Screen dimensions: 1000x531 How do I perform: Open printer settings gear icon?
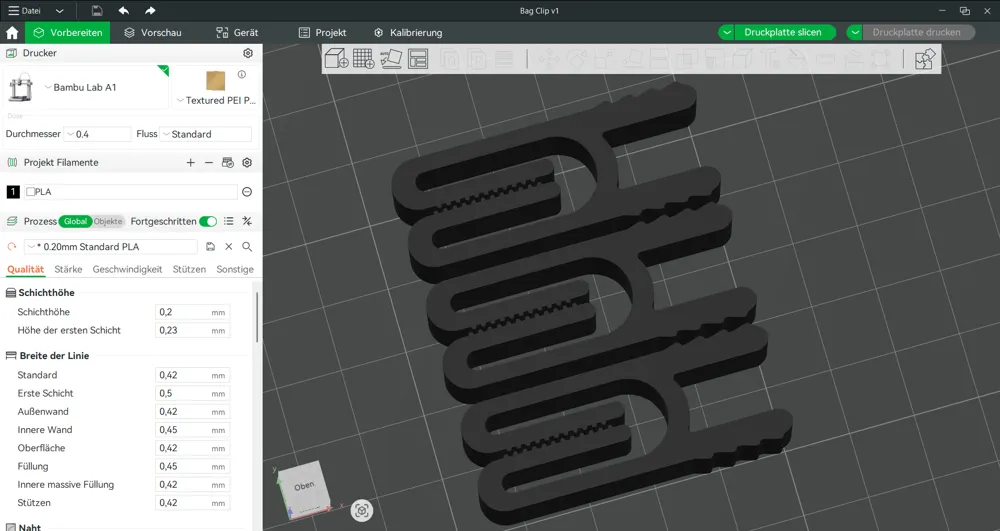pyautogui.click(x=248, y=53)
